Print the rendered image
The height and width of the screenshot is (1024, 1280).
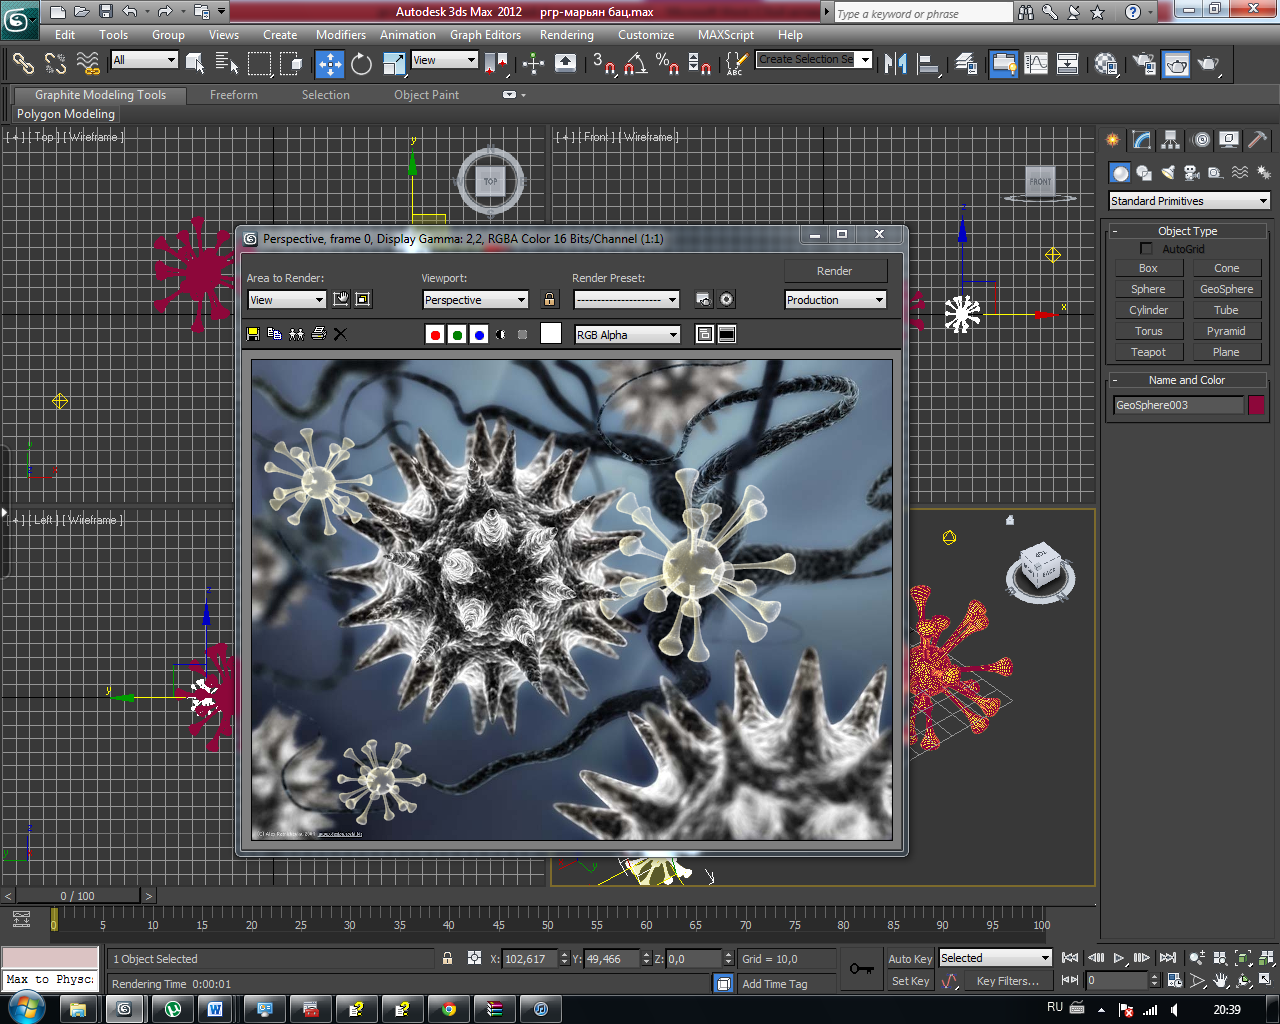(x=319, y=334)
